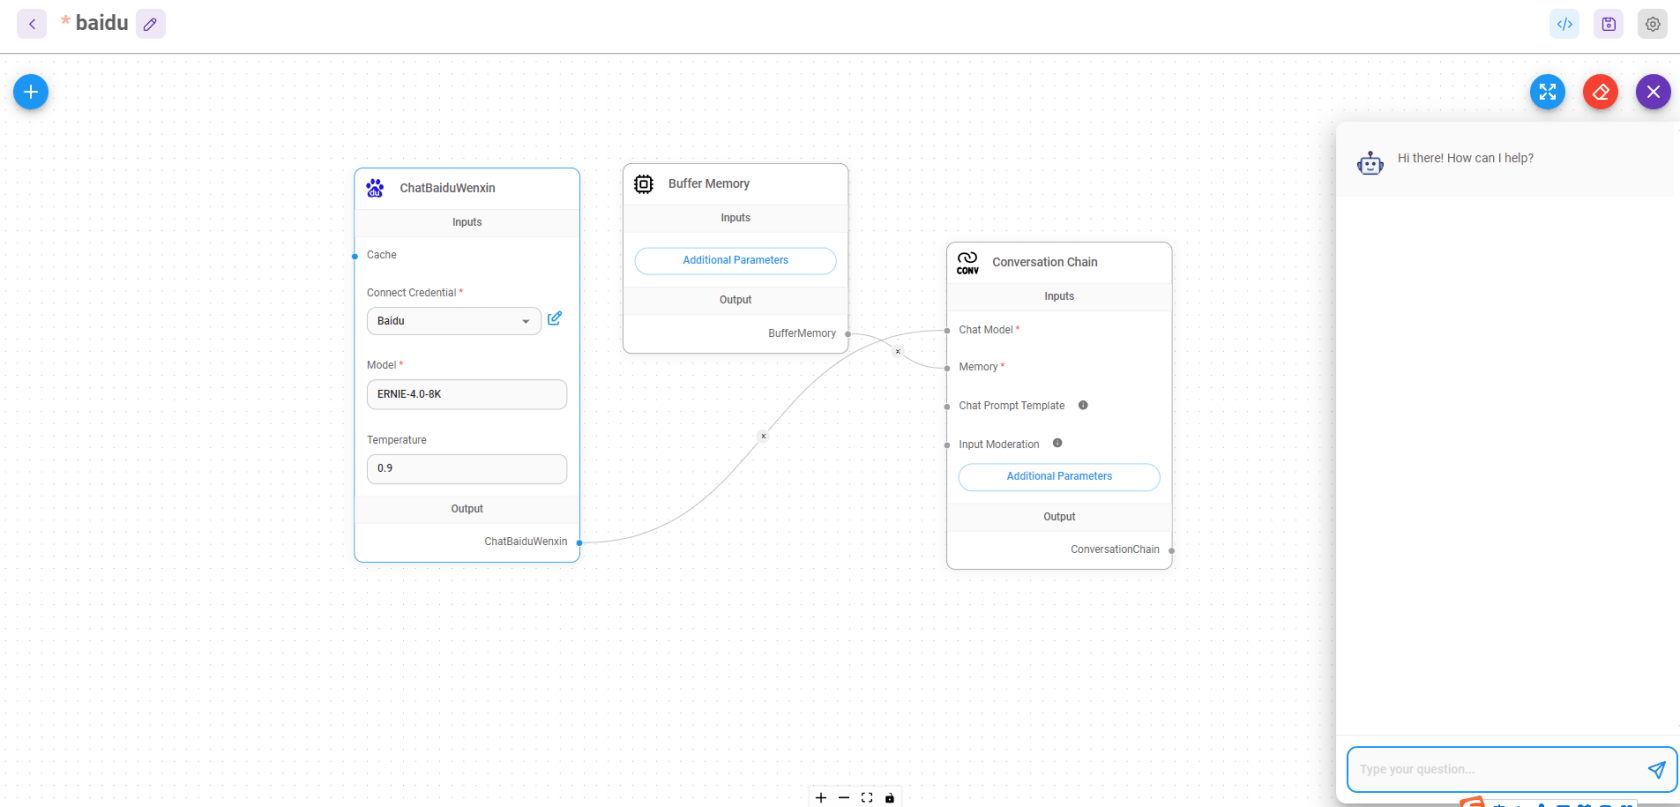Open the API code dialog

point(1564,24)
